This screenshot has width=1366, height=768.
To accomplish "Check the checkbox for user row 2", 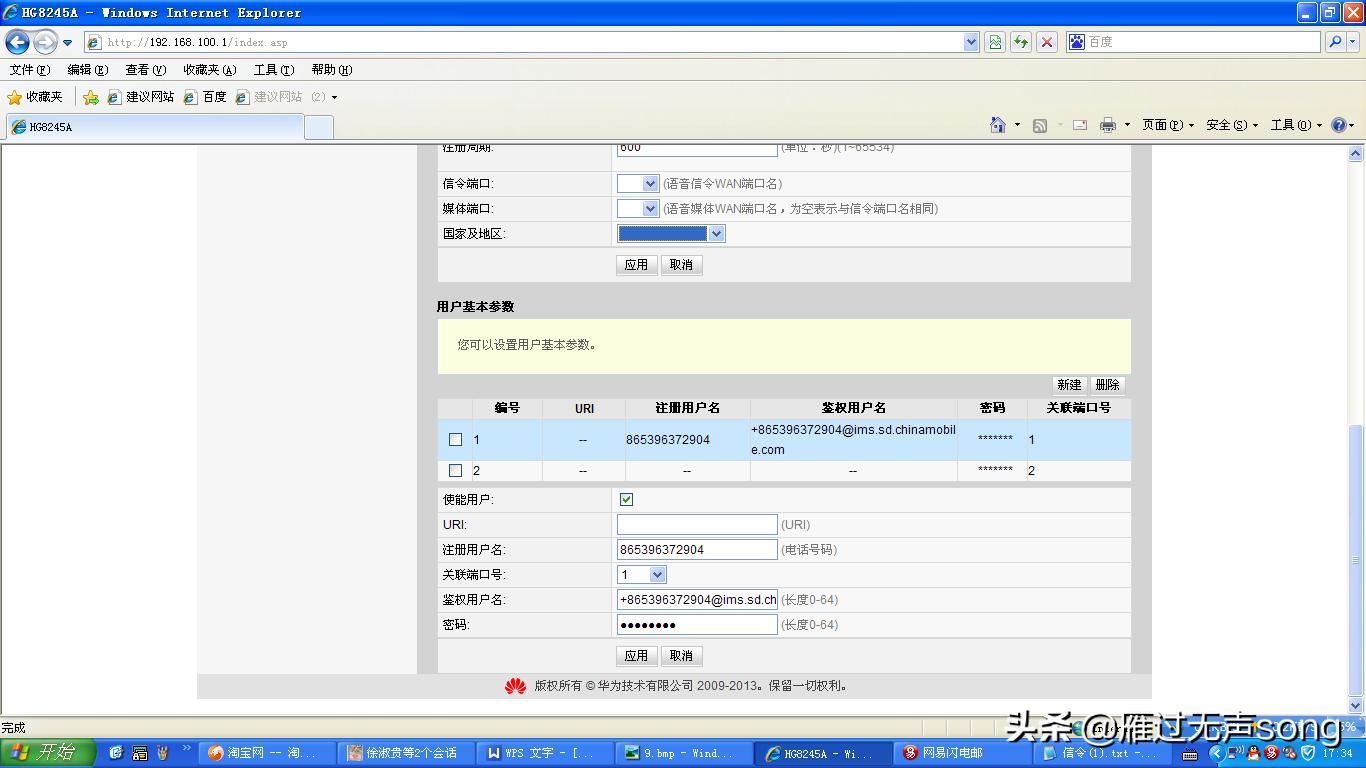I will click(x=455, y=470).
